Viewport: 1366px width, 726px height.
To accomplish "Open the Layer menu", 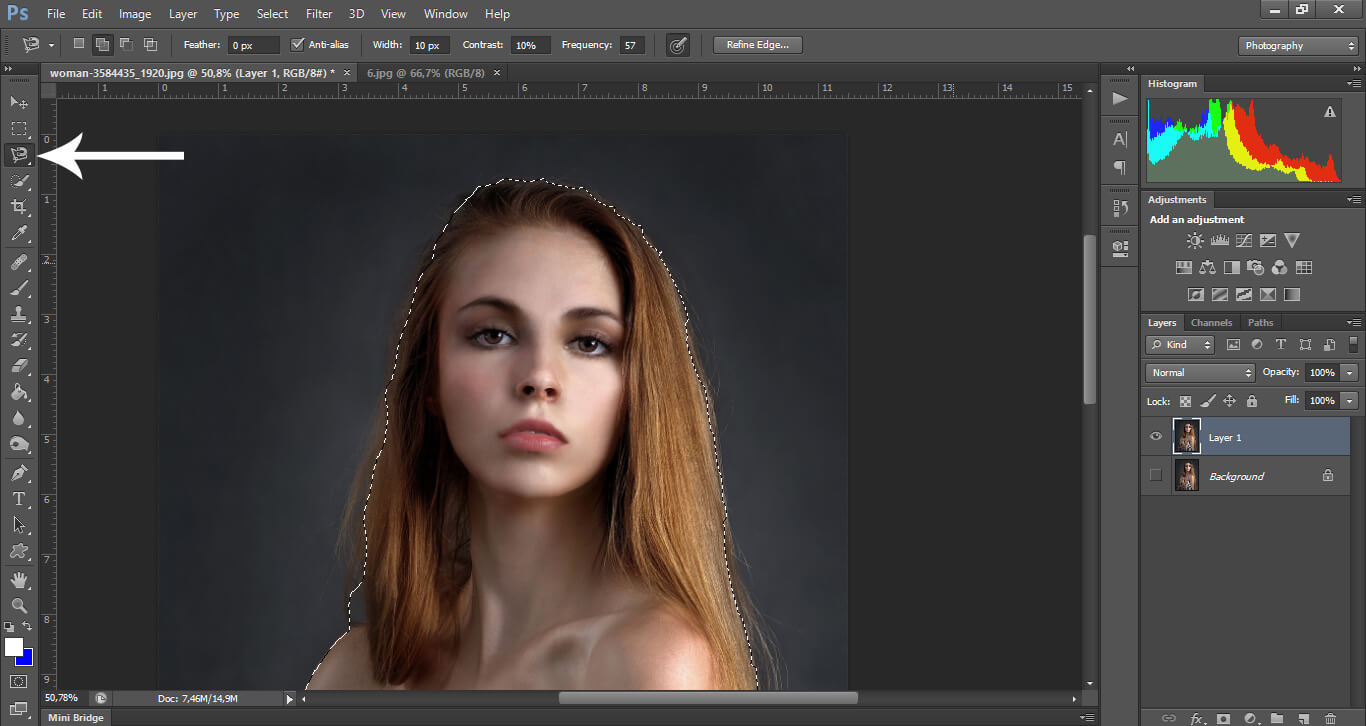I will click(183, 14).
